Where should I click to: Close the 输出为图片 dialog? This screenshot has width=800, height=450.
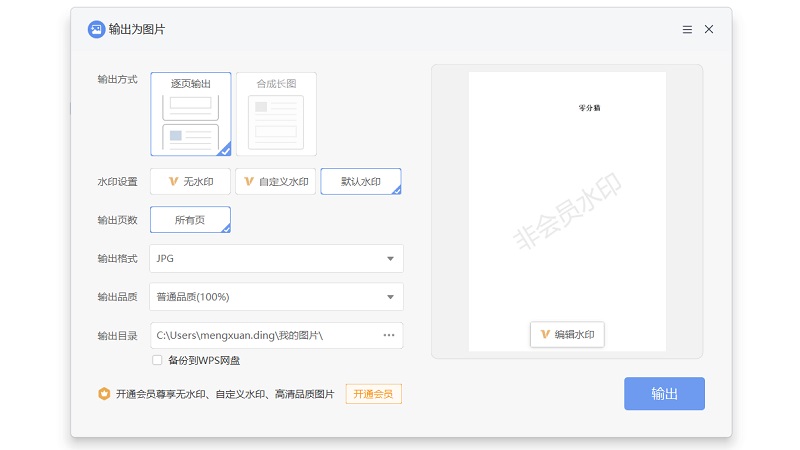click(709, 29)
